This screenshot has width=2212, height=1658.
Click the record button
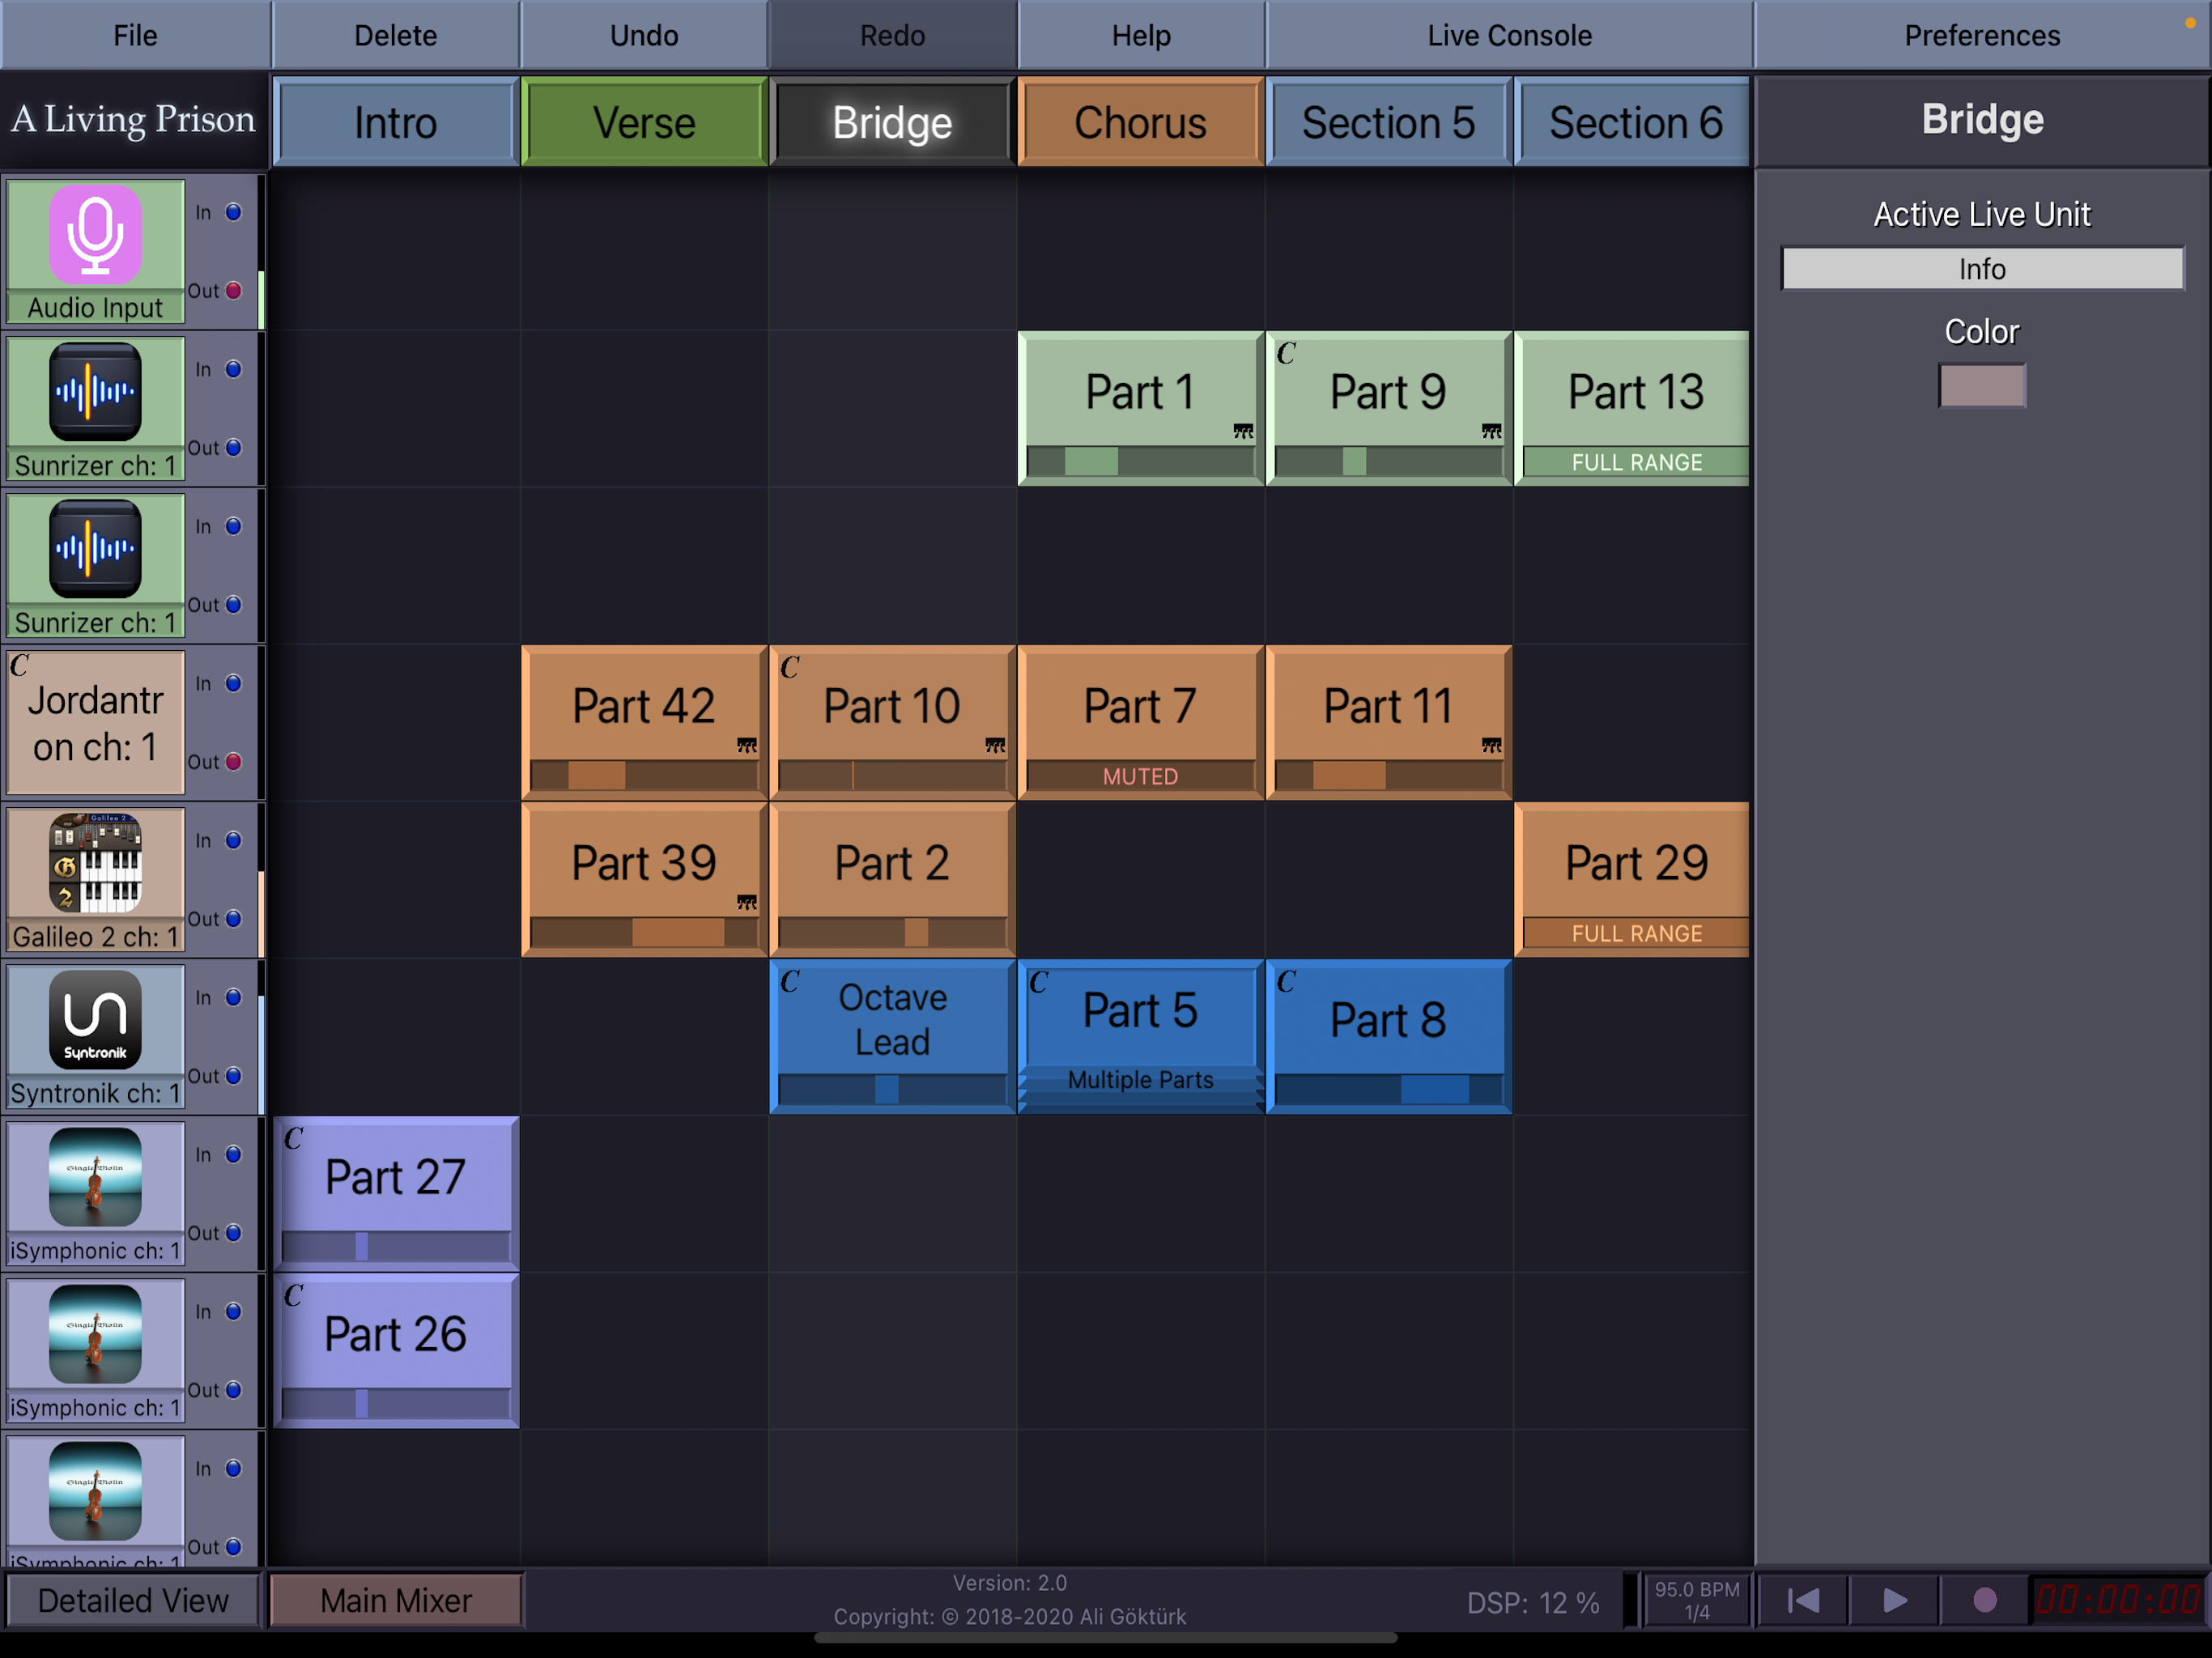tap(1985, 1600)
